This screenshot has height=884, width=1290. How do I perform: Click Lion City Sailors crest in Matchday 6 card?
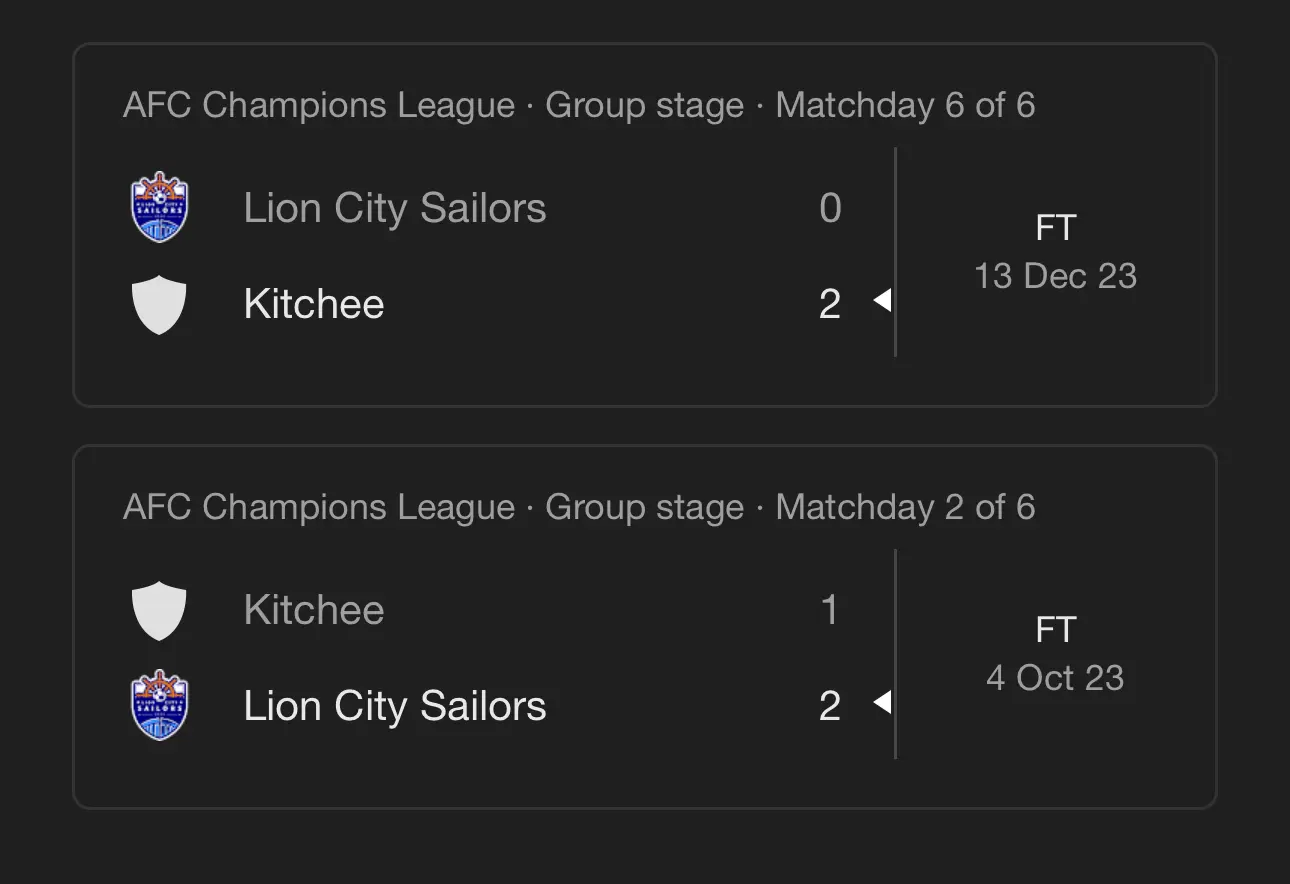[x=160, y=208]
